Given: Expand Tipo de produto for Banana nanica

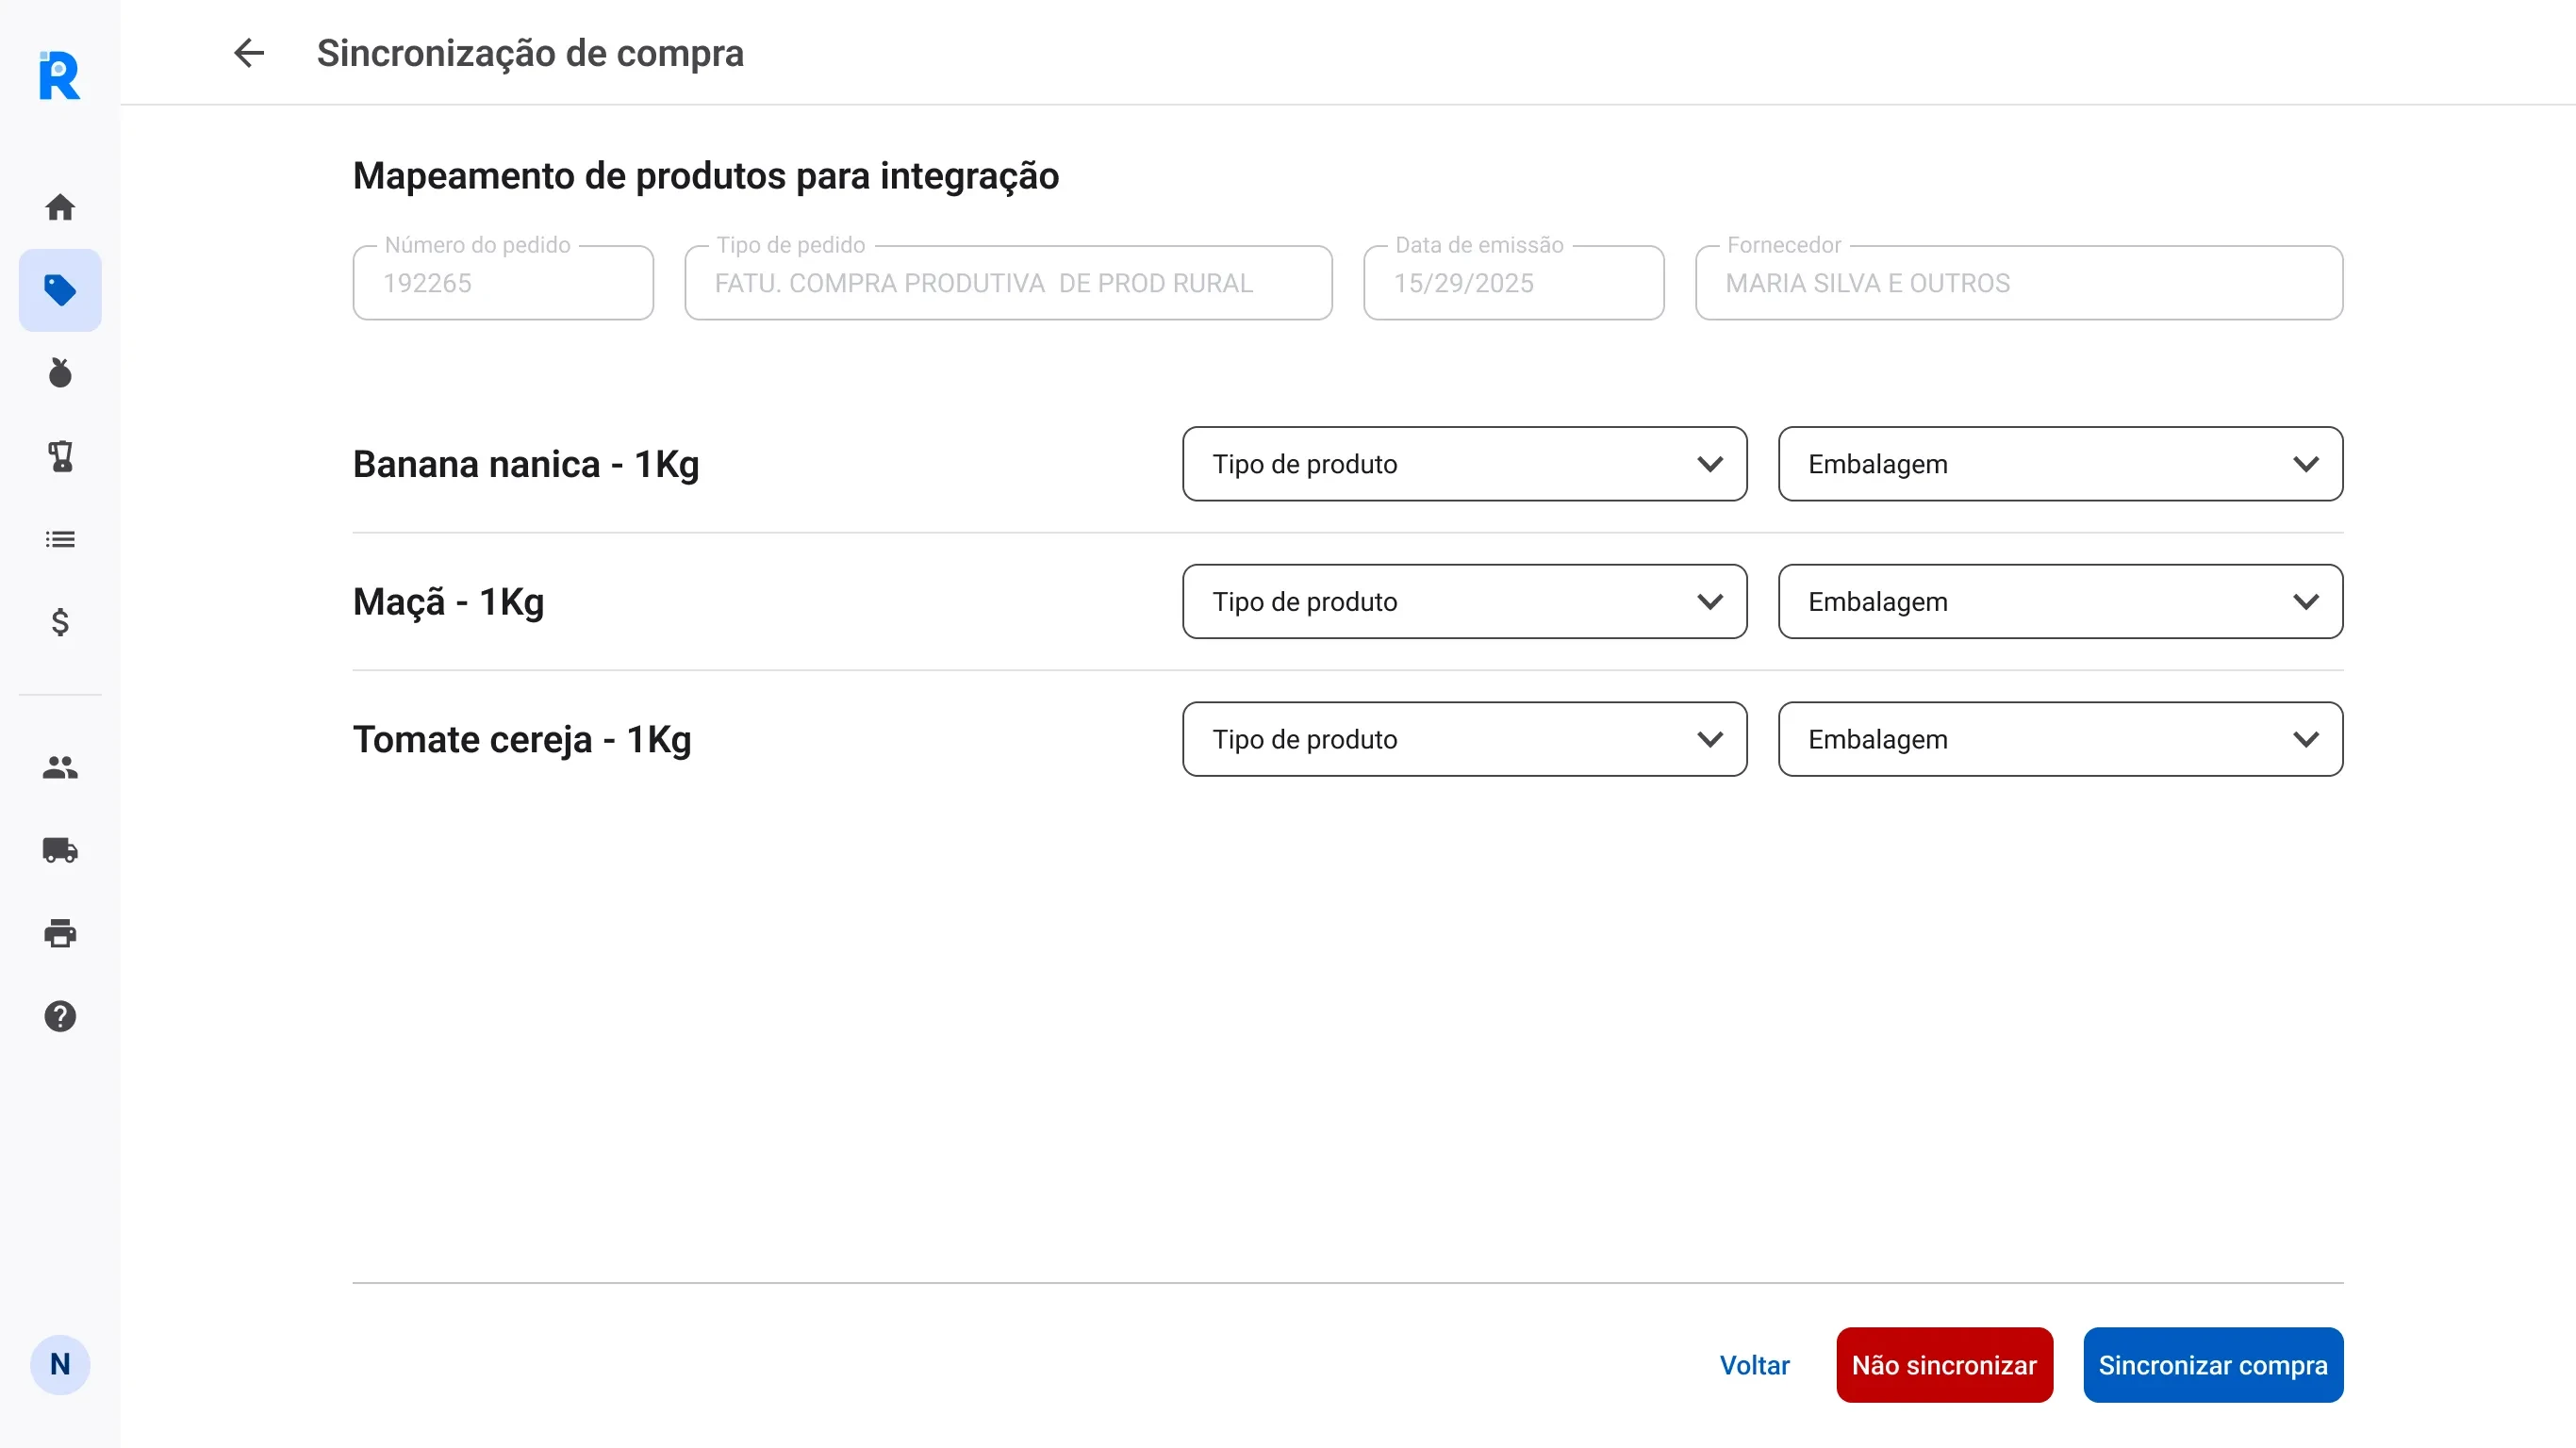Looking at the screenshot, I should 1464,464.
